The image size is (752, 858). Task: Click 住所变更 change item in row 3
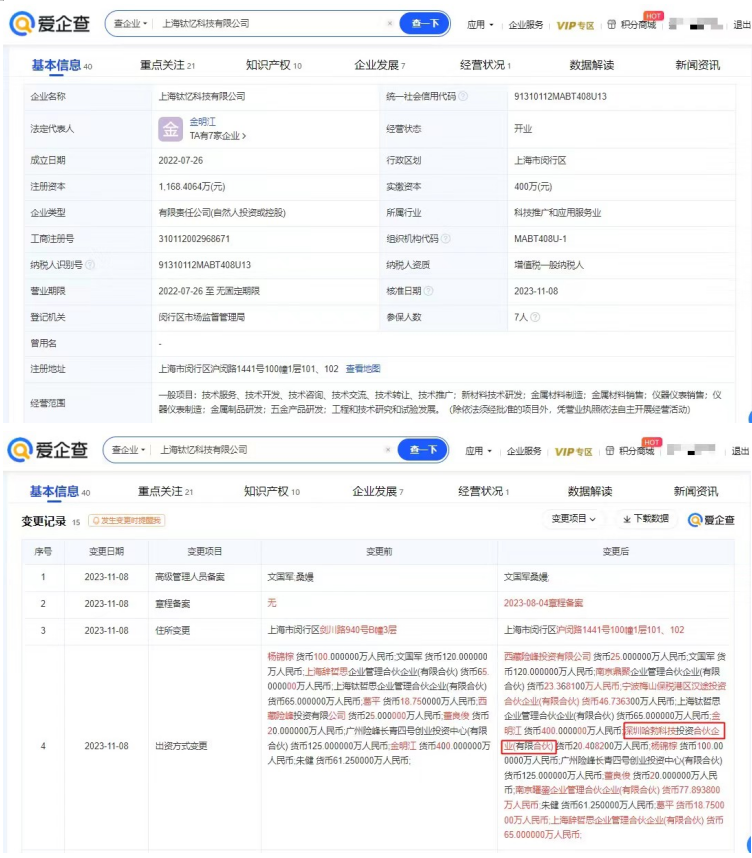click(172, 630)
